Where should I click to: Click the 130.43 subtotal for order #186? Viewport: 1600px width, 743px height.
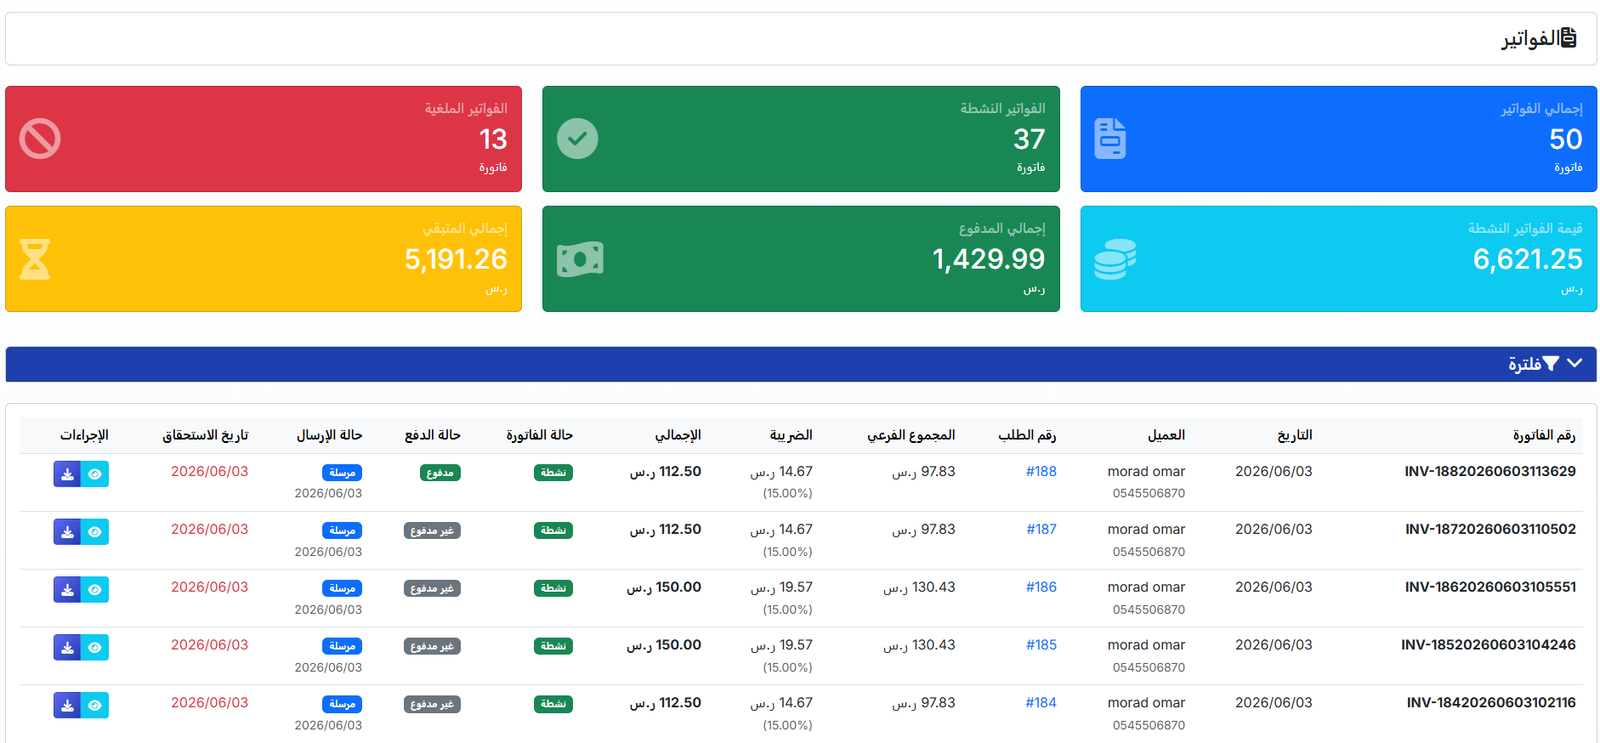(919, 587)
